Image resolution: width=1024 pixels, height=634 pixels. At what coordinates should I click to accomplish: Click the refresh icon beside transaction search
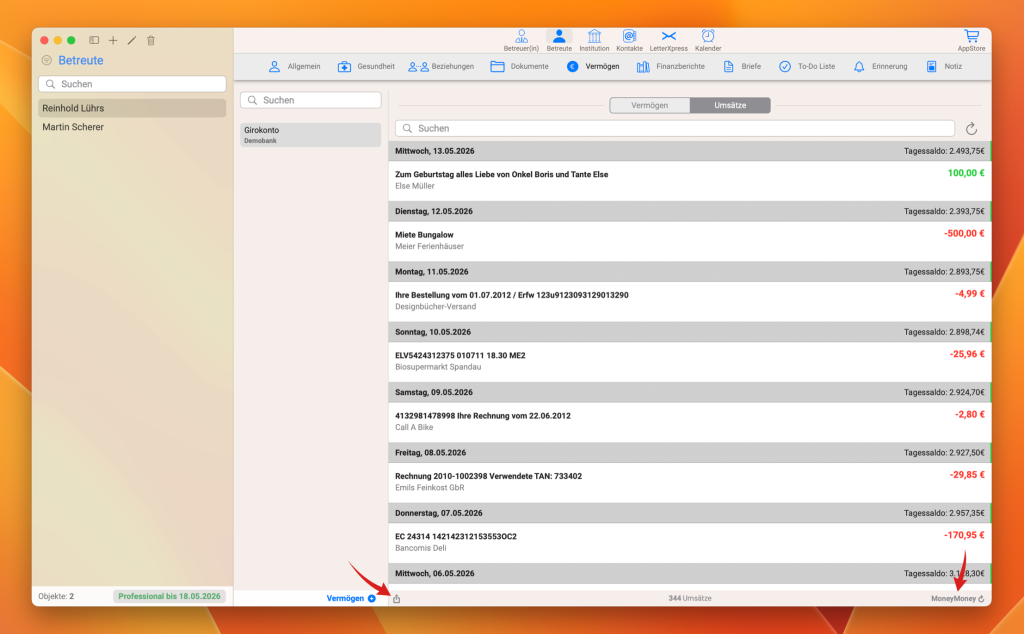click(x=971, y=129)
